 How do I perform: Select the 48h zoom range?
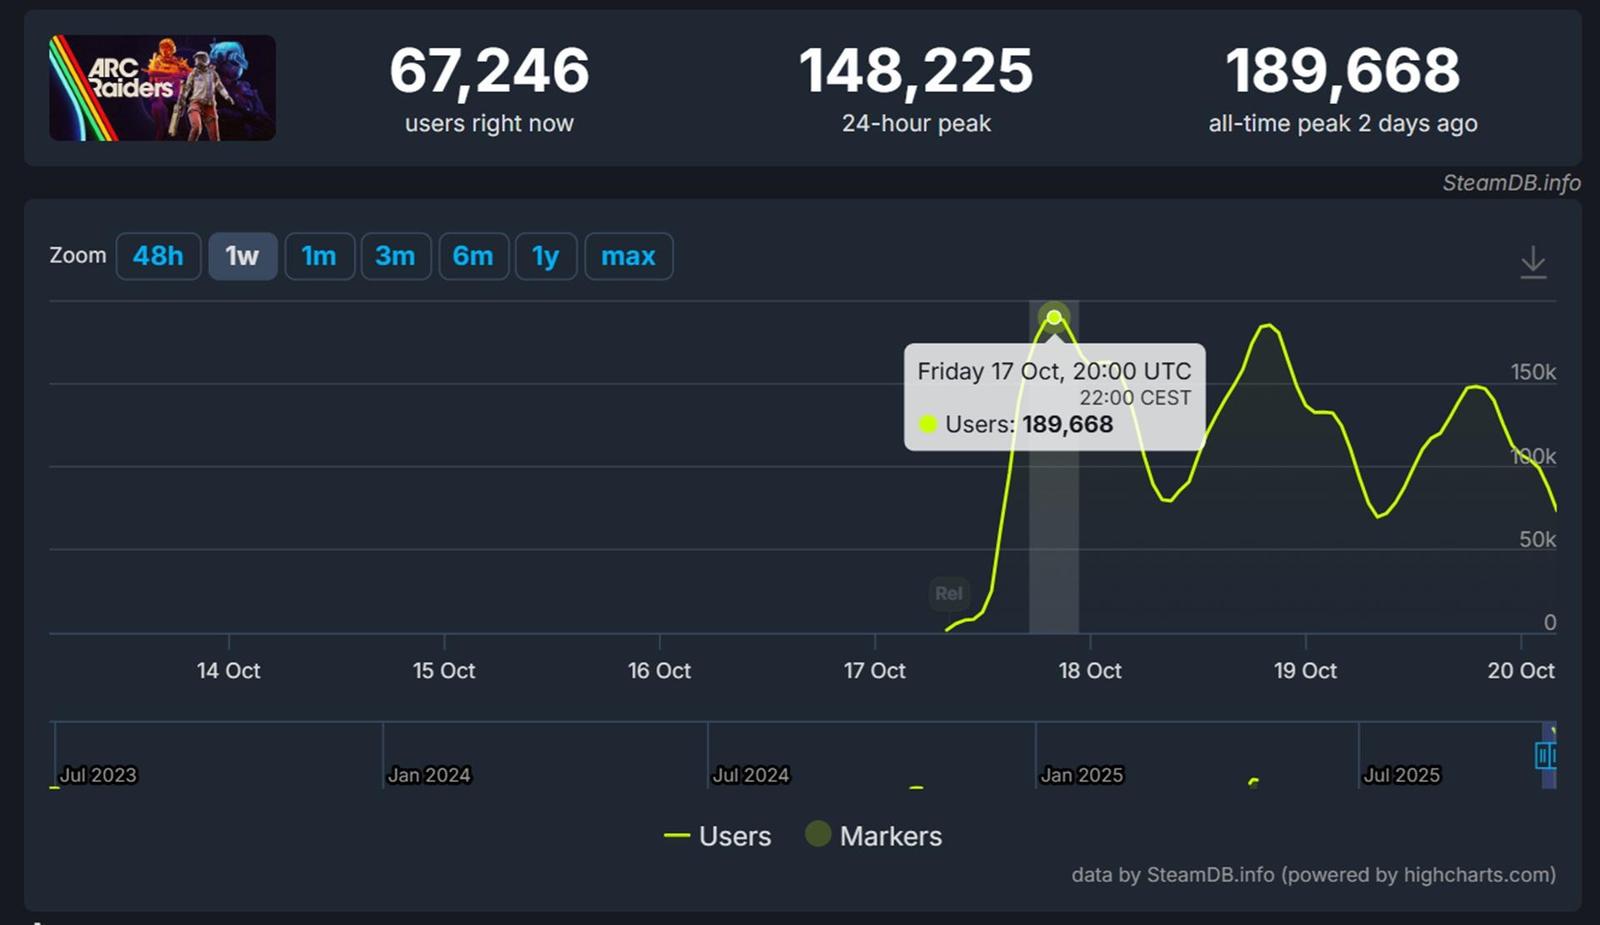click(x=158, y=256)
